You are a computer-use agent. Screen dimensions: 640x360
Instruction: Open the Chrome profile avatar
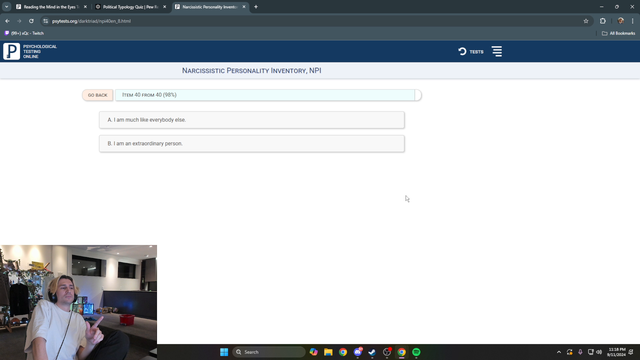tap(620, 21)
